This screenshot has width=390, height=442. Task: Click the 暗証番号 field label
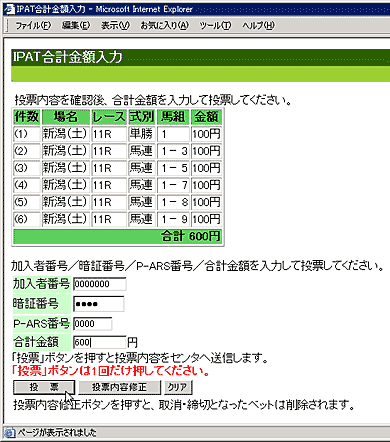42,304
